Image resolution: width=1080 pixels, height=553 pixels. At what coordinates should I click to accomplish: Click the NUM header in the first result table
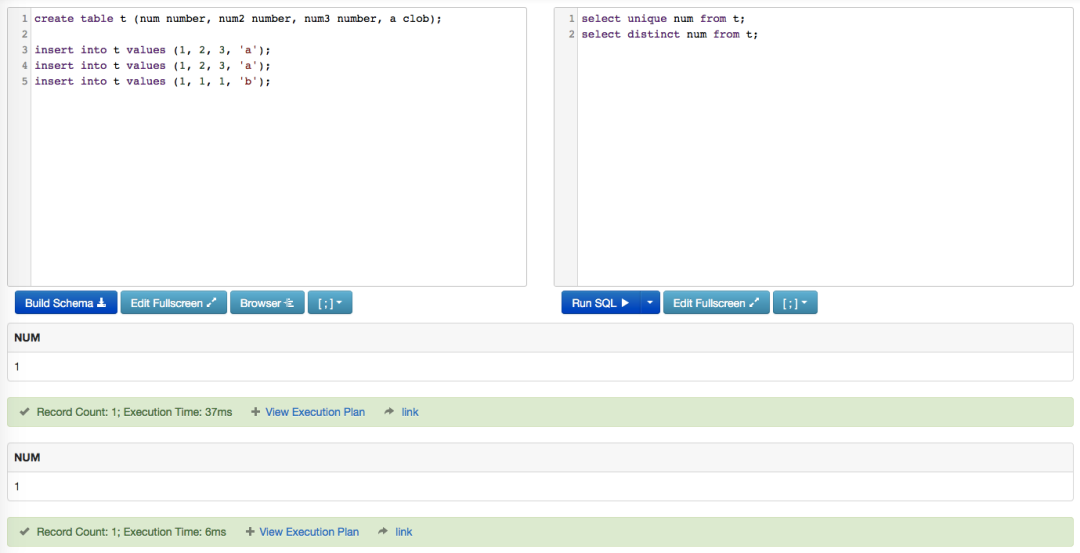tap(27, 338)
